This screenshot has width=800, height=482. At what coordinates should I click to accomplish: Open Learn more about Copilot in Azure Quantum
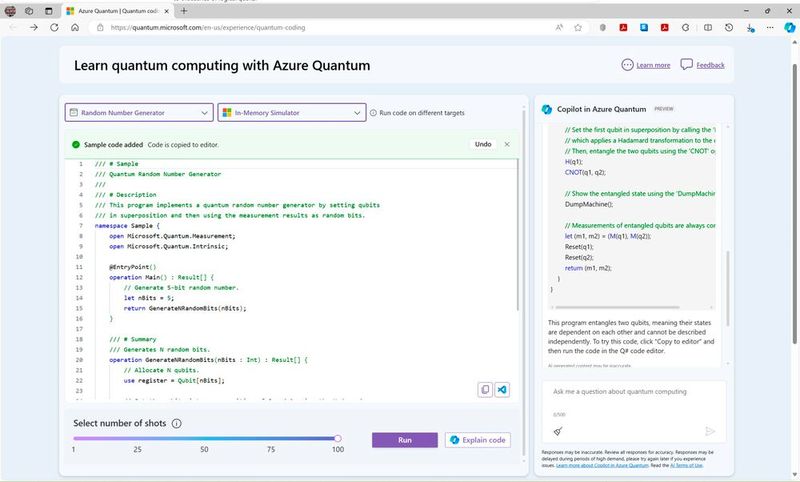pyautogui.click(x=602, y=465)
